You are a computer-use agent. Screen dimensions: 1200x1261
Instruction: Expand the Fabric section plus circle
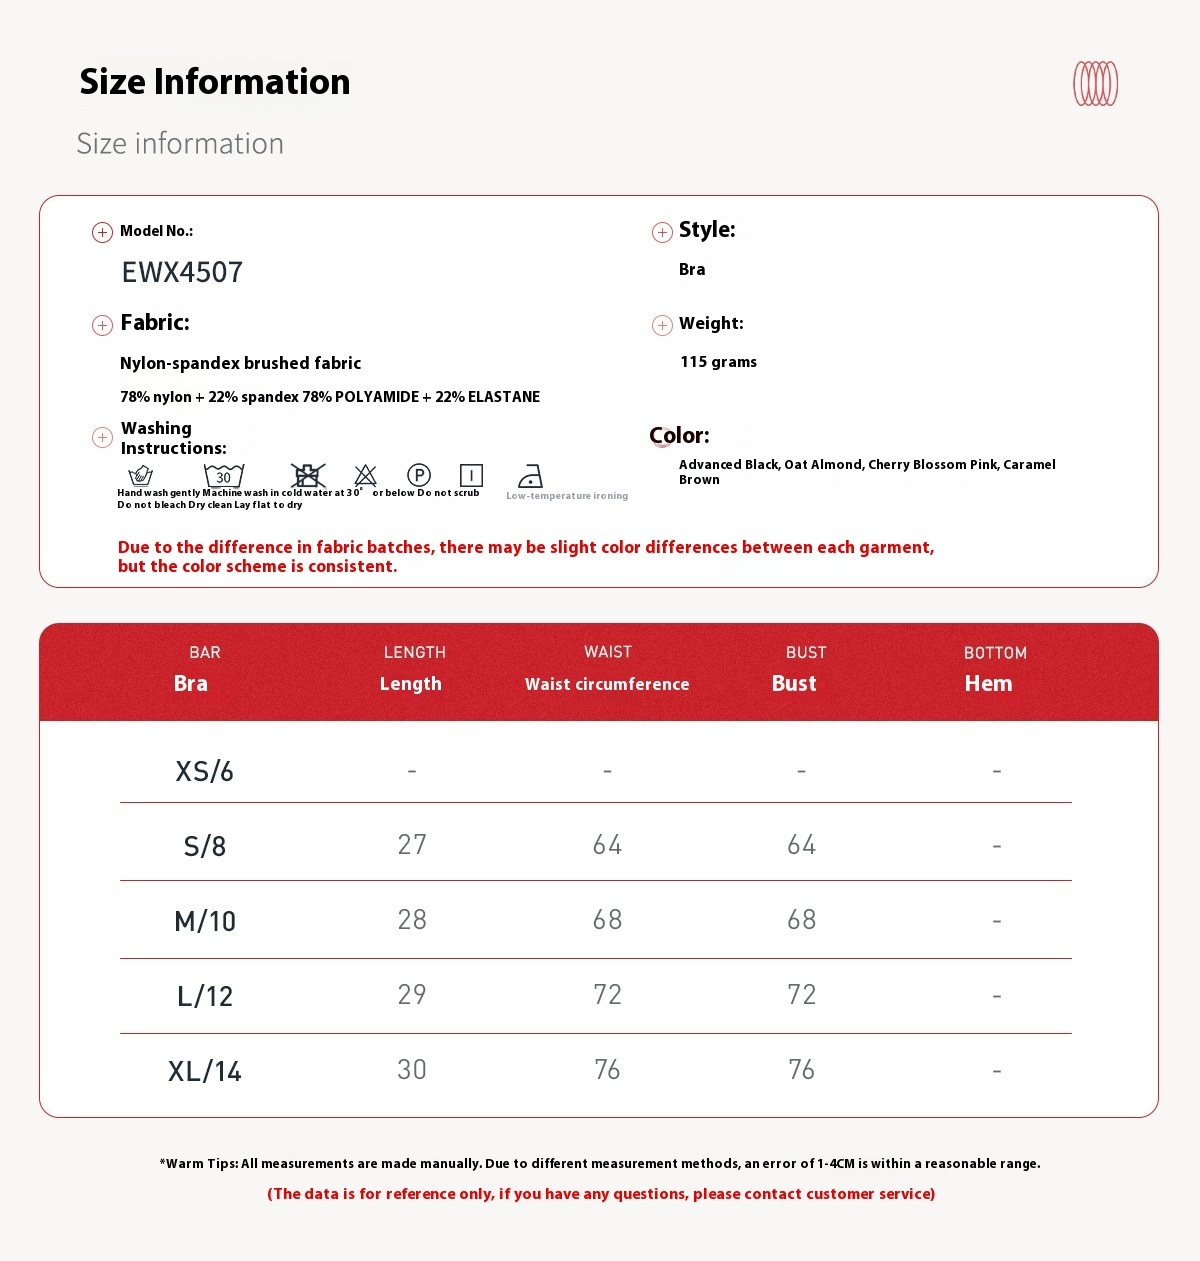pyautogui.click(x=102, y=325)
